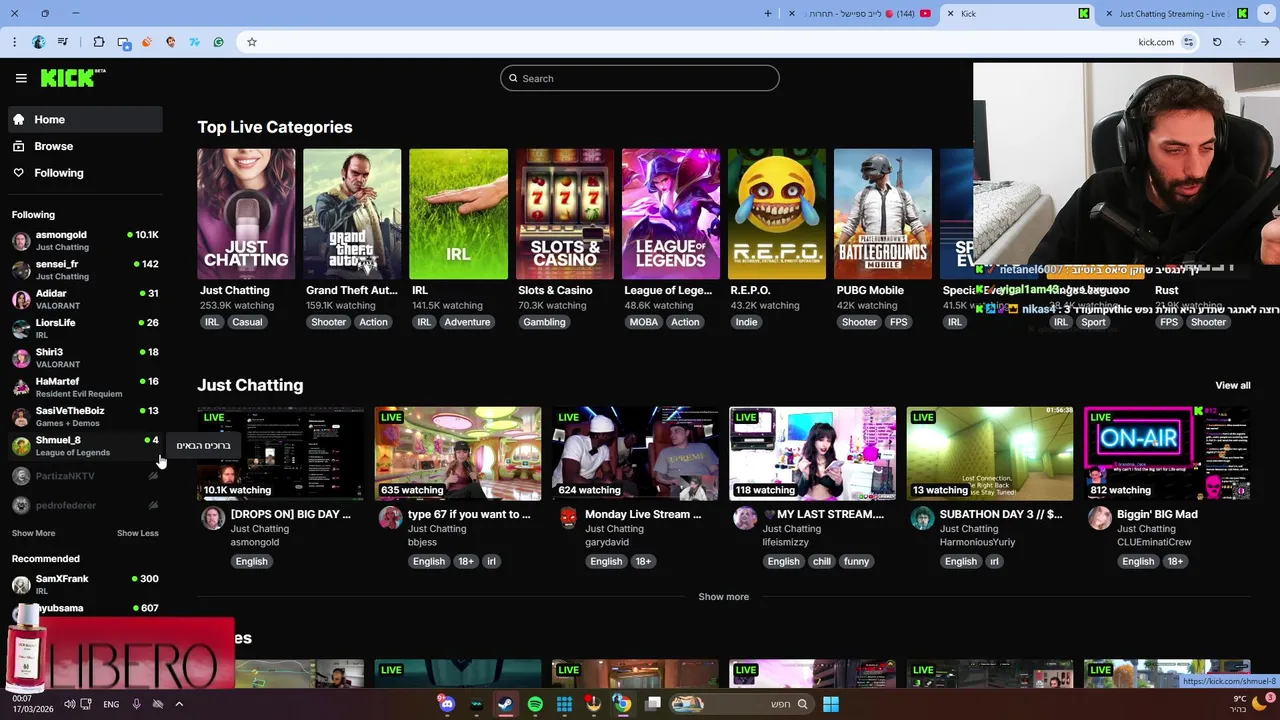
Task: Click the KICK logo
Action: pos(73,78)
